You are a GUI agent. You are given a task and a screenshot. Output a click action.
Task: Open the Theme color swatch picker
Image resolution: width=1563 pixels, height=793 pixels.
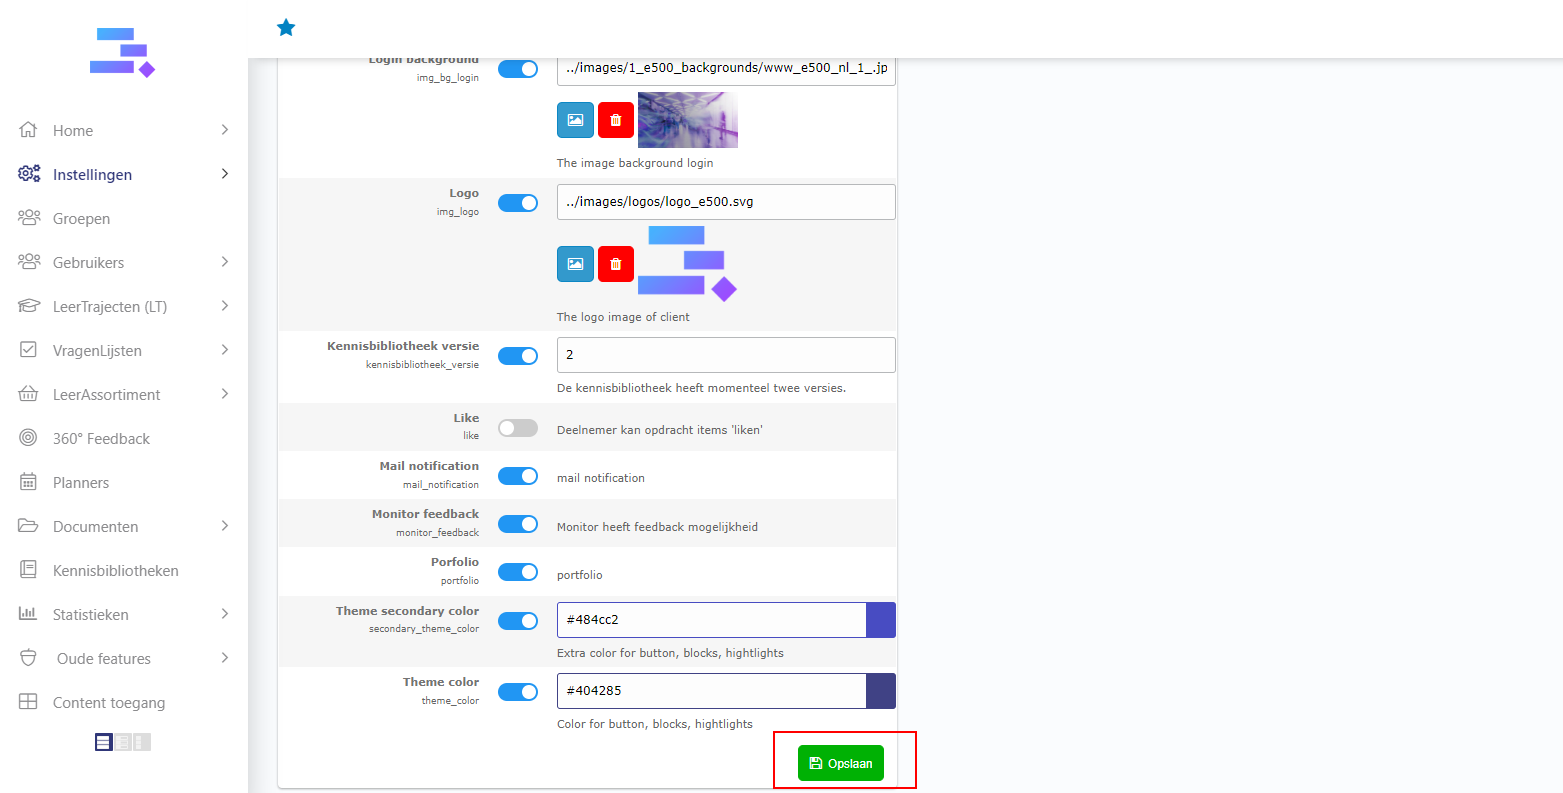coord(880,691)
